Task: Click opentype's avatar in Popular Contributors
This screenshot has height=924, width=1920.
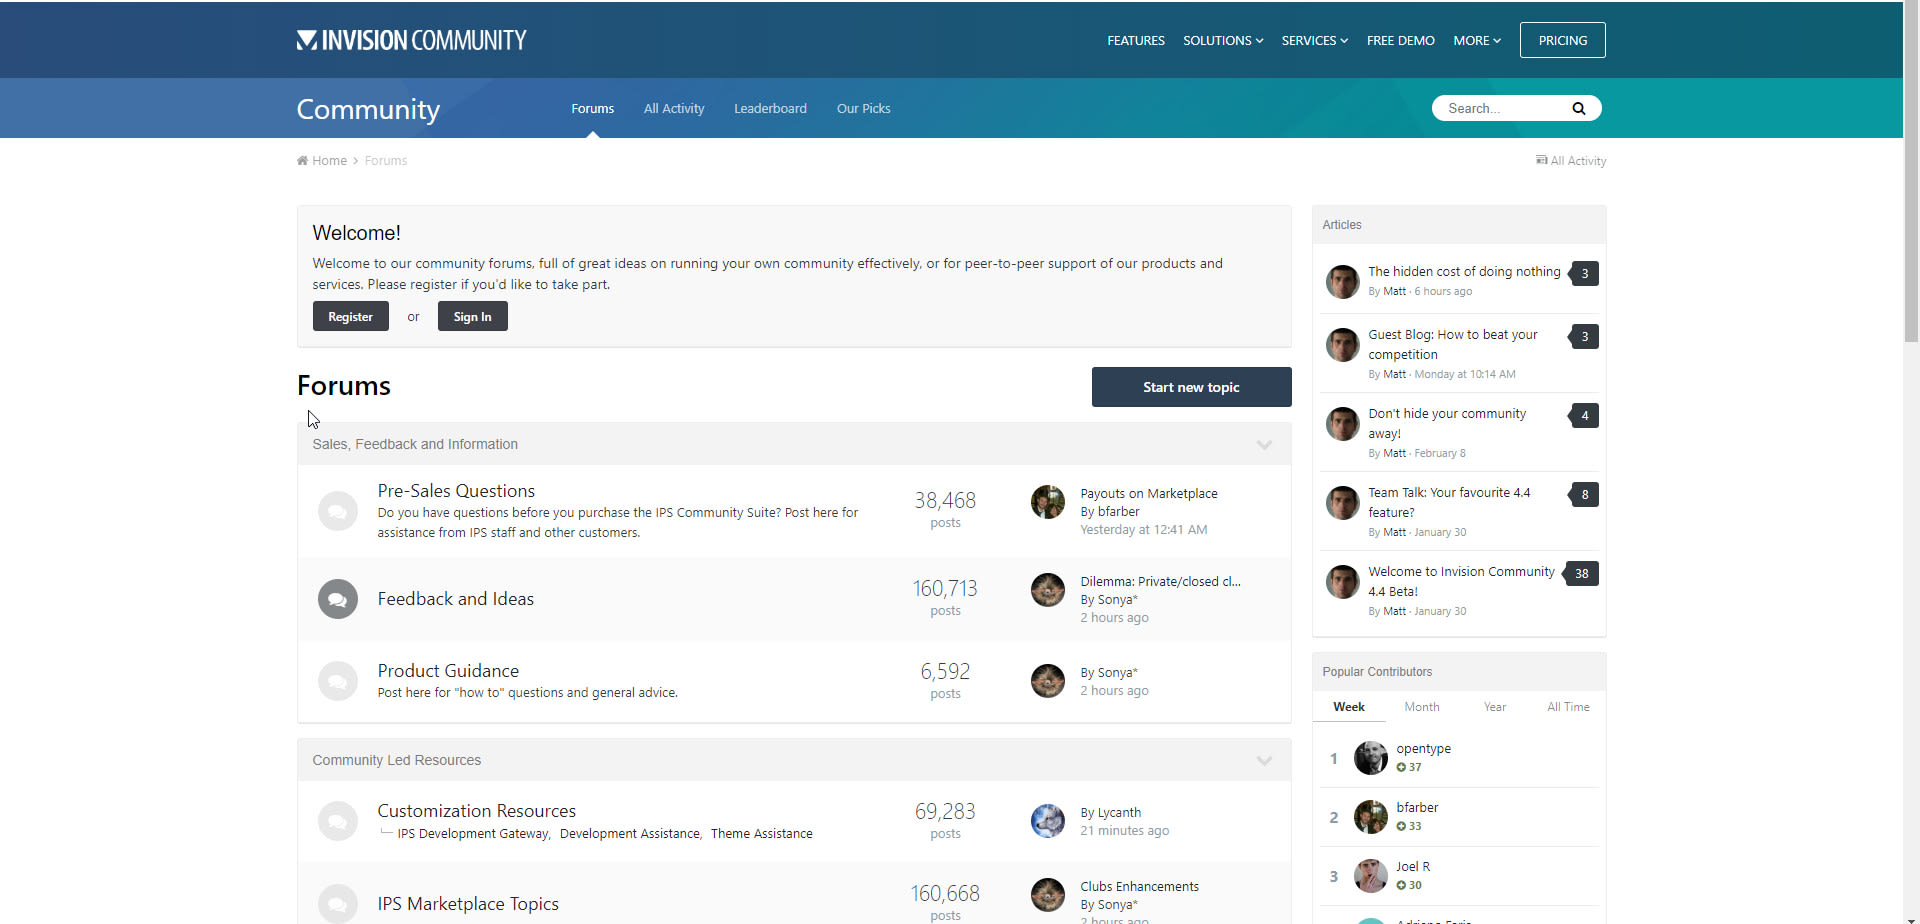Action: pos(1370,758)
